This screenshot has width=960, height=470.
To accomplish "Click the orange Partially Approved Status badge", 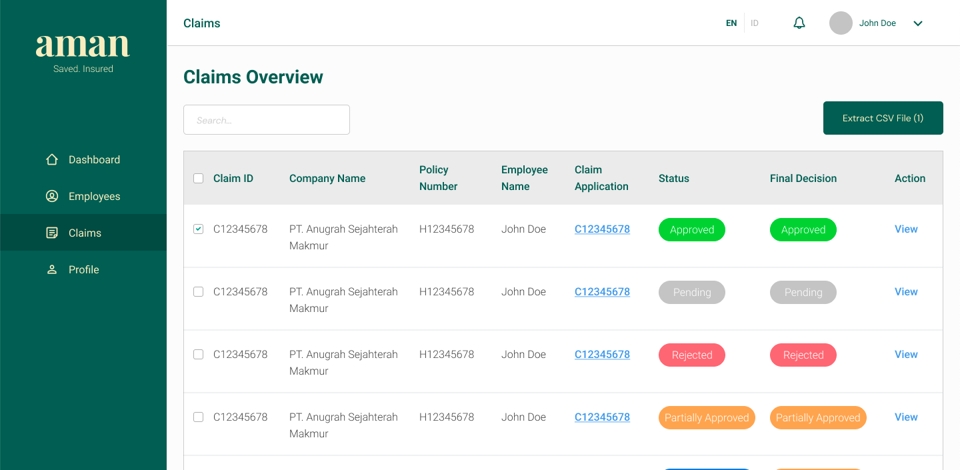I will [x=707, y=417].
